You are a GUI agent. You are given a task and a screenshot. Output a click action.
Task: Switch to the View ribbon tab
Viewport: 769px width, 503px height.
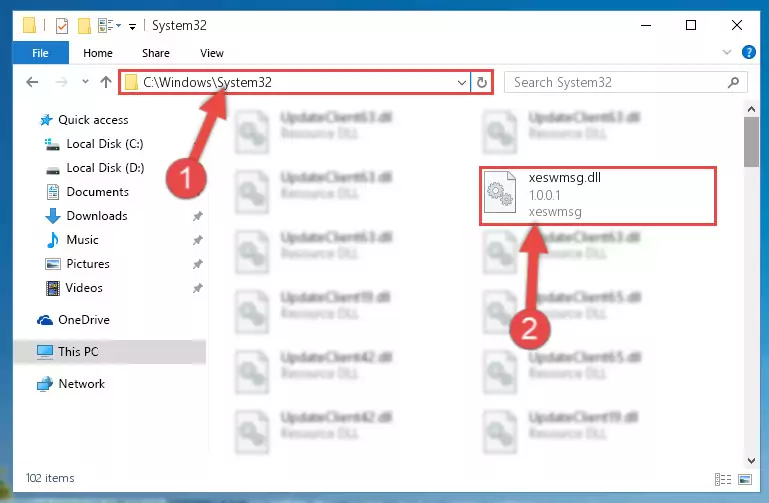click(211, 53)
